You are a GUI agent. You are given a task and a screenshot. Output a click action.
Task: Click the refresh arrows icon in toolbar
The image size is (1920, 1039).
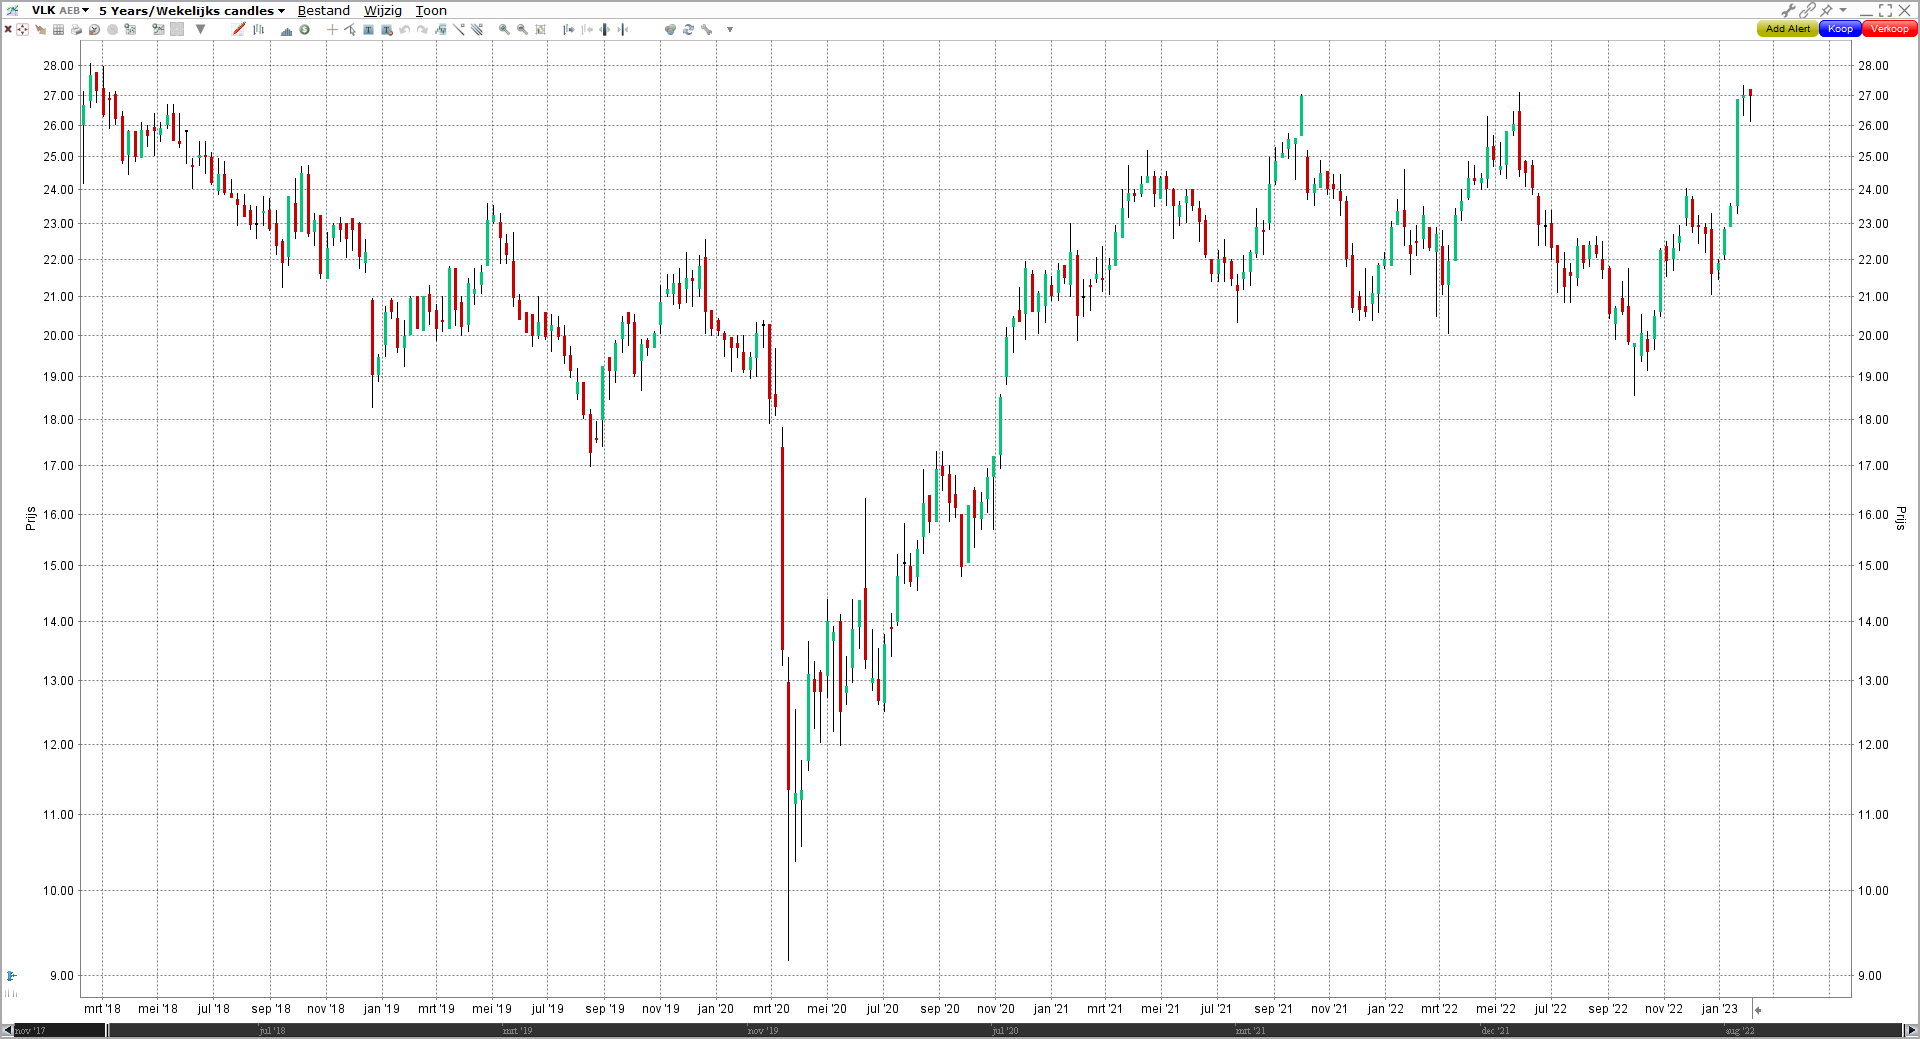[x=688, y=29]
